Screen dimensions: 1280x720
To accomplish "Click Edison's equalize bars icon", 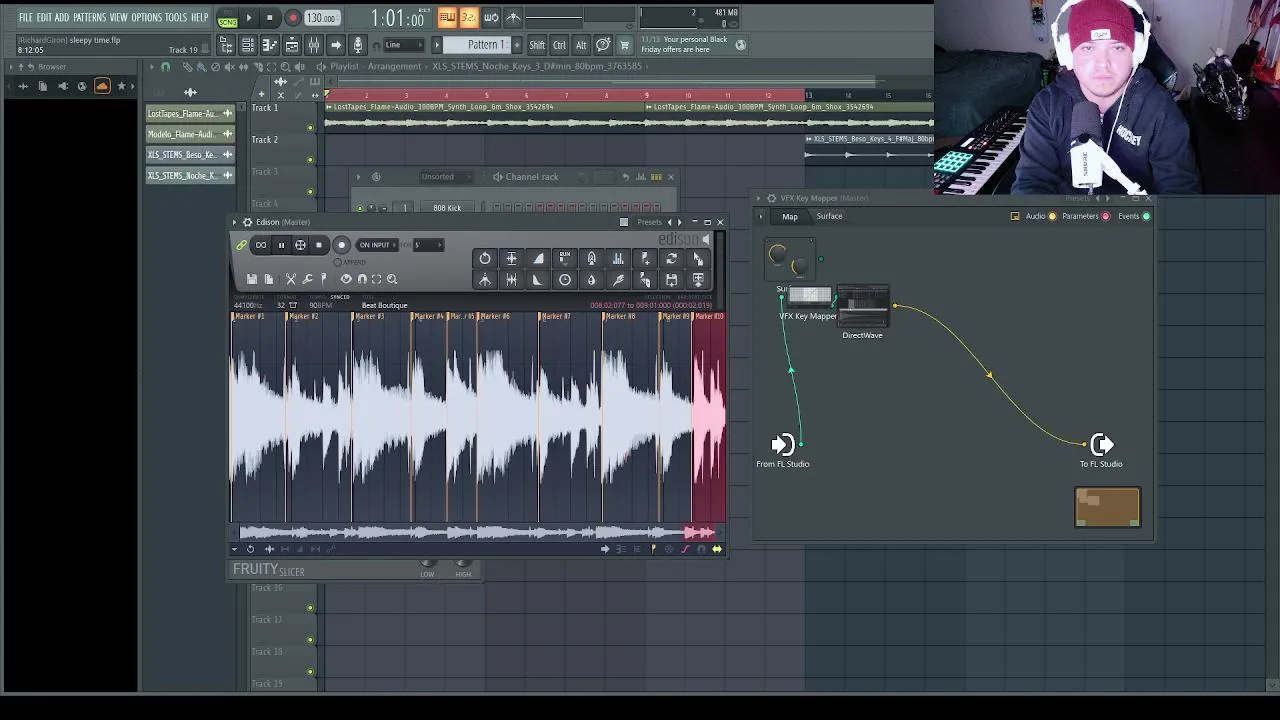I will 617,258.
